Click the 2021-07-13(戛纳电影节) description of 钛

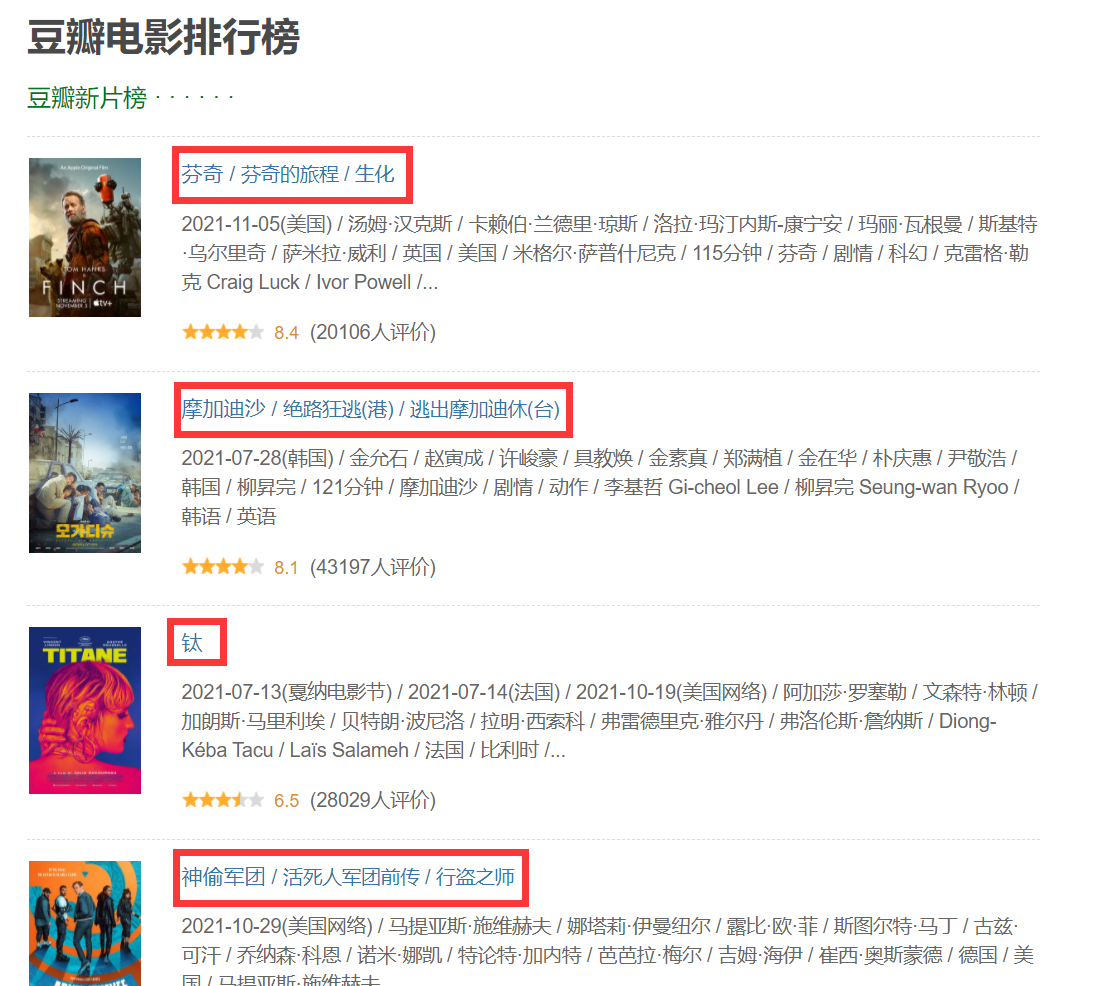[609, 721]
